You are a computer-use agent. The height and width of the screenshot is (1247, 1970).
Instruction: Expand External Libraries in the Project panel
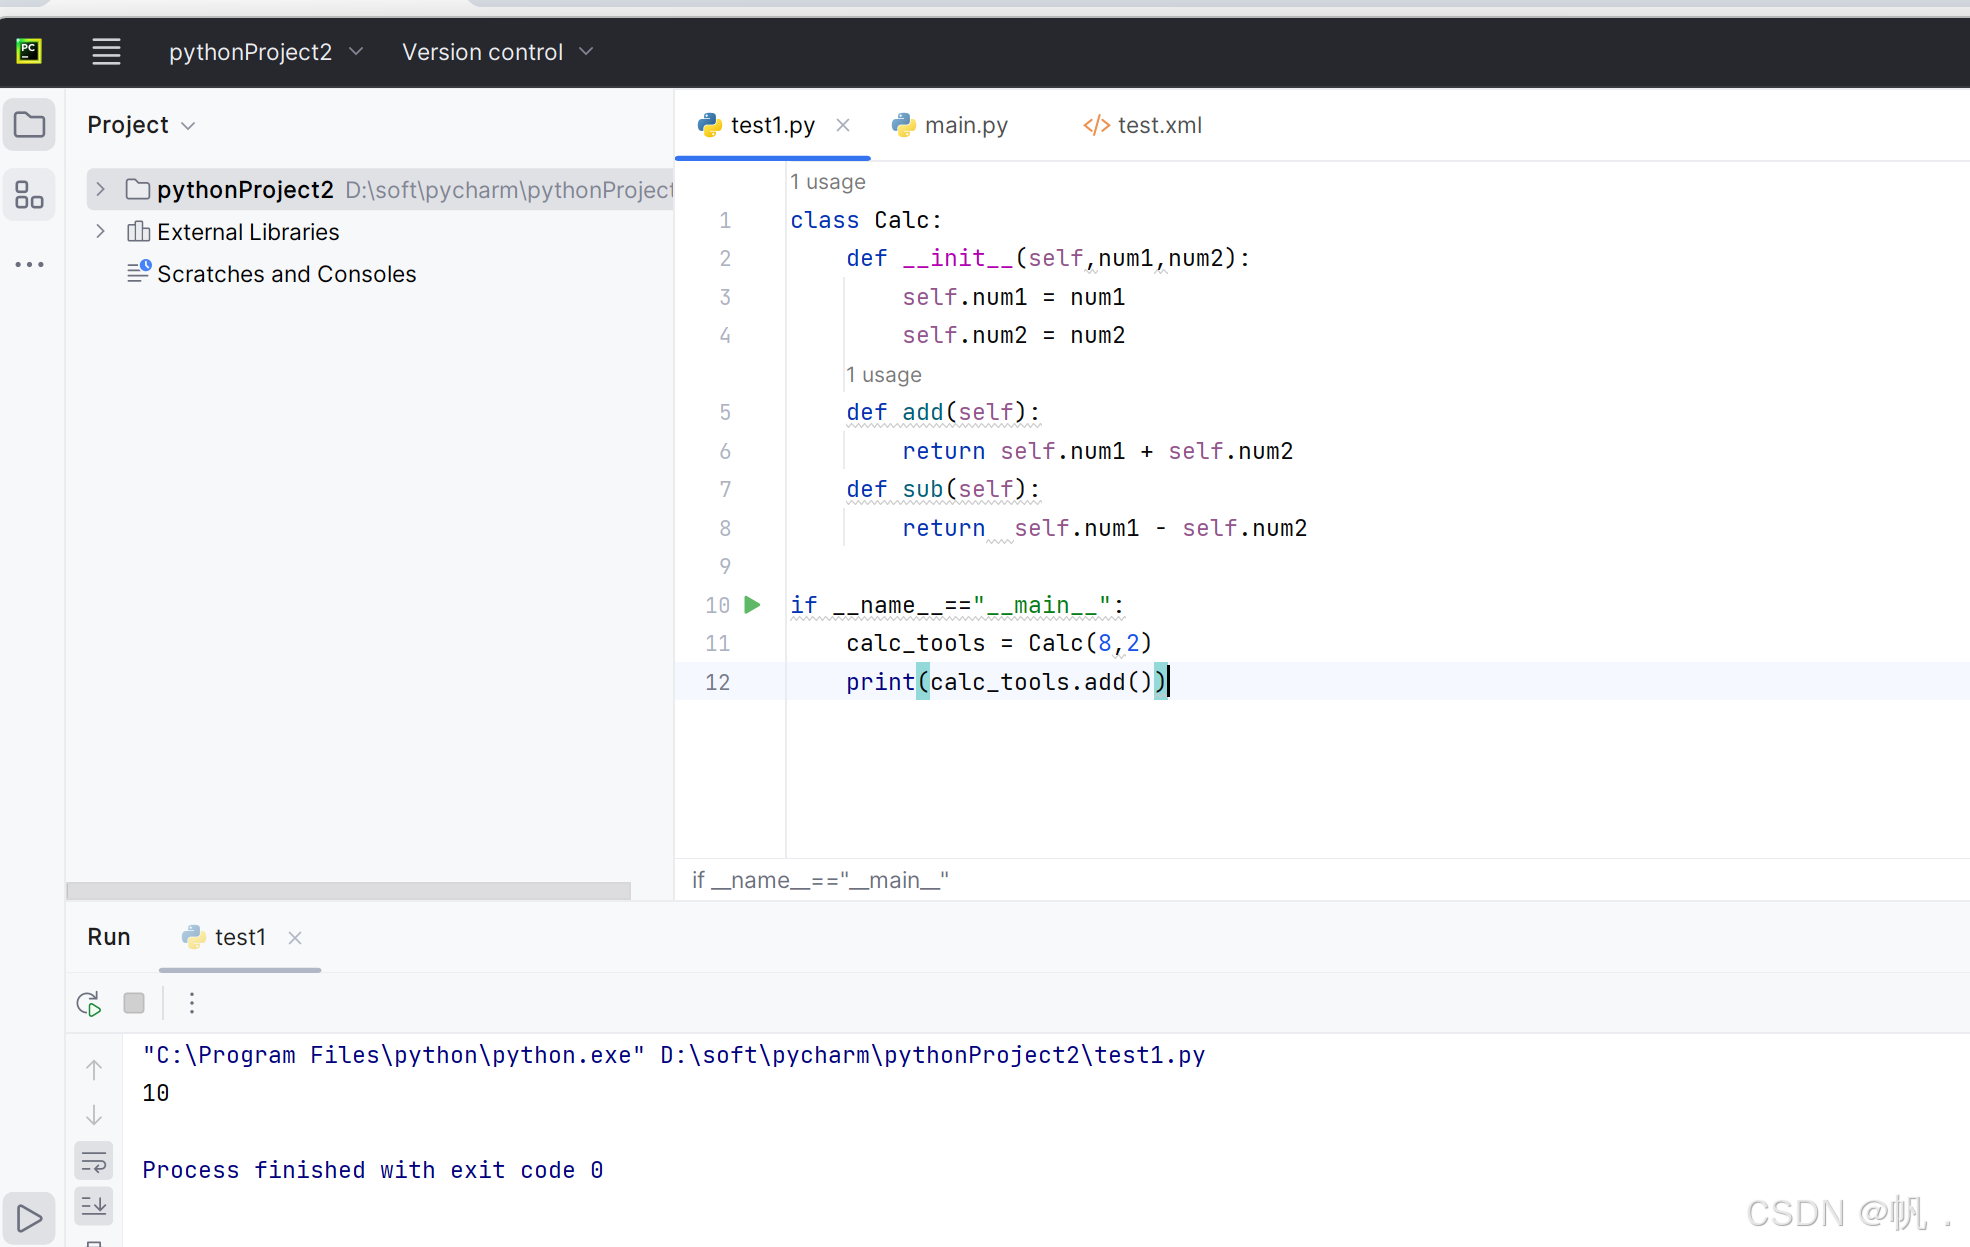[100, 231]
